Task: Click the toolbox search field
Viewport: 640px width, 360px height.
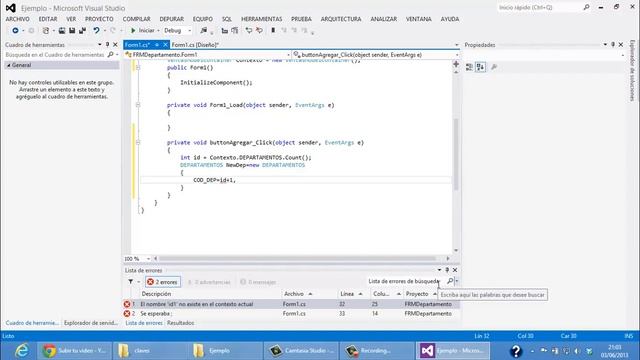Action: (x=55, y=55)
